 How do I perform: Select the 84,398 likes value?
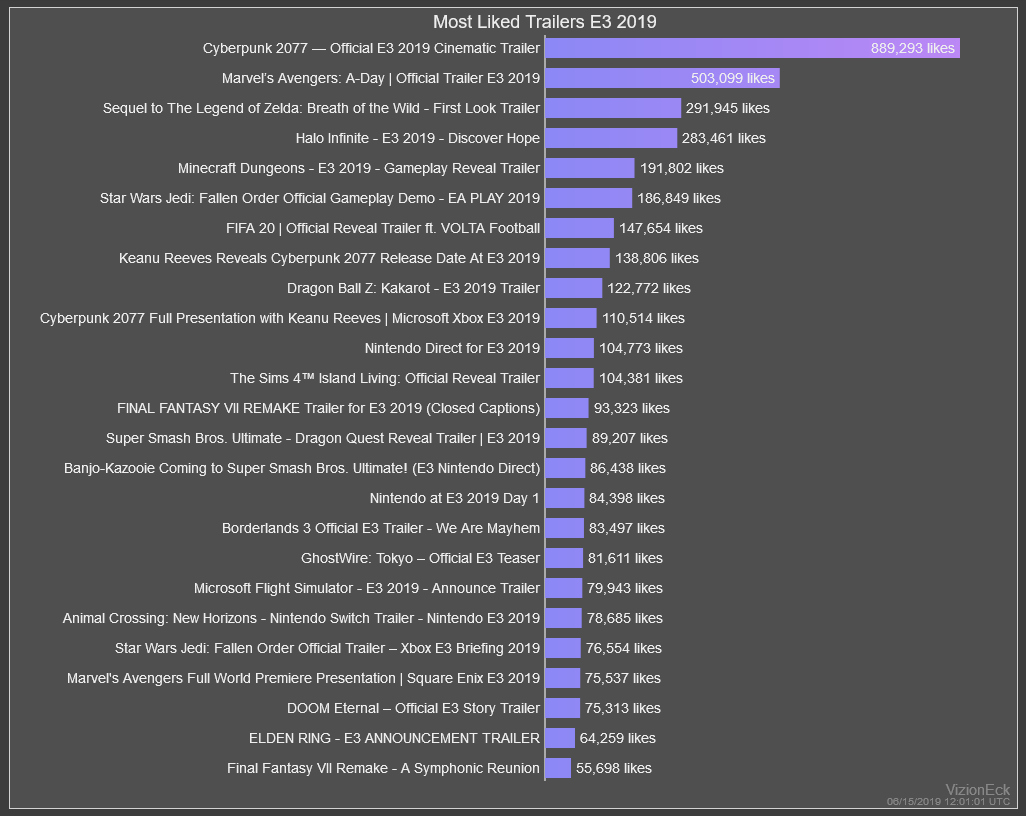click(626, 499)
